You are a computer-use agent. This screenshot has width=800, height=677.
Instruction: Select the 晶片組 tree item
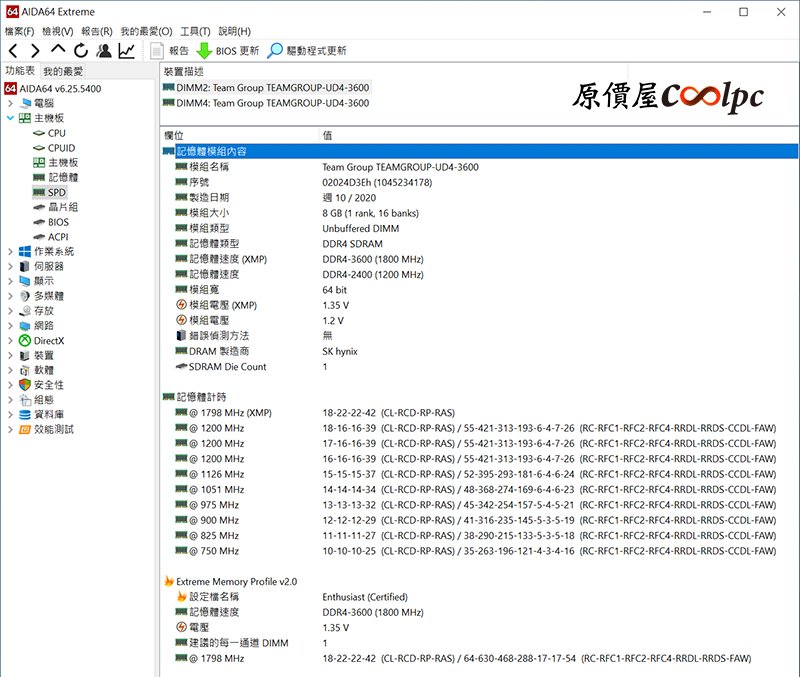55,207
